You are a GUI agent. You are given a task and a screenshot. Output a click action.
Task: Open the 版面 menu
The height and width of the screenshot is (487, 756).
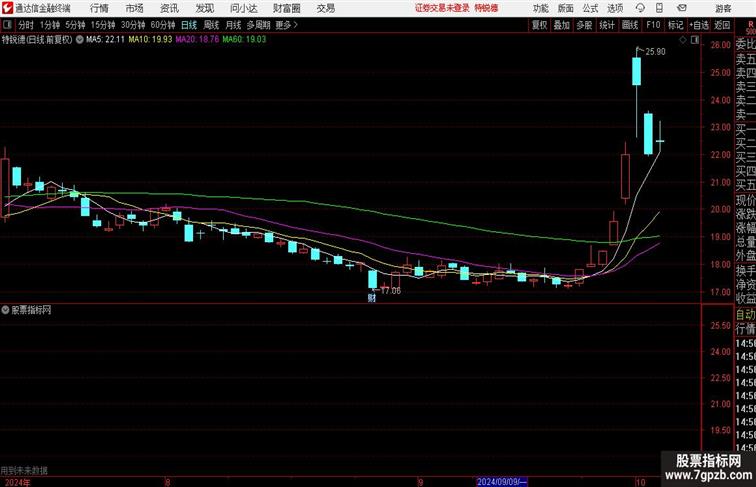[566, 8]
